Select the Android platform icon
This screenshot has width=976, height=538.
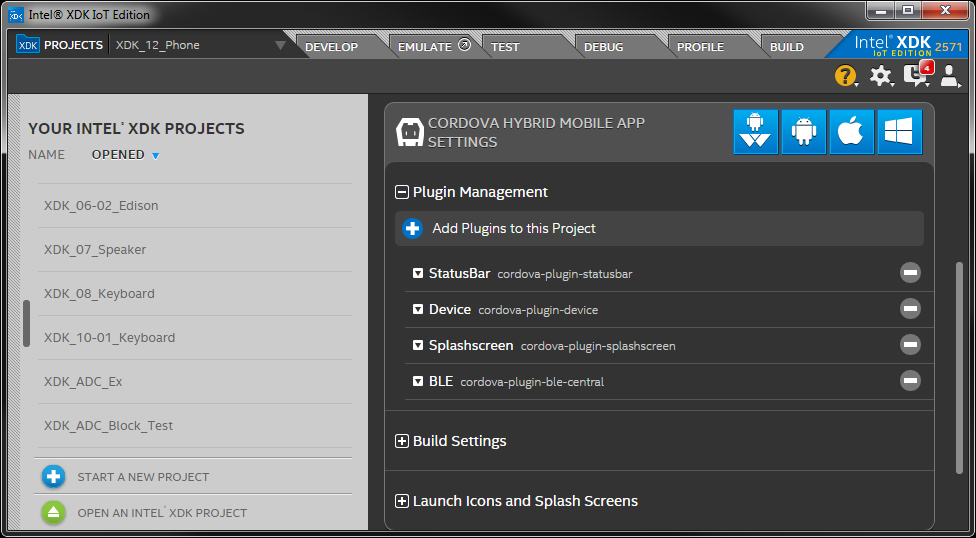coord(804,132)
